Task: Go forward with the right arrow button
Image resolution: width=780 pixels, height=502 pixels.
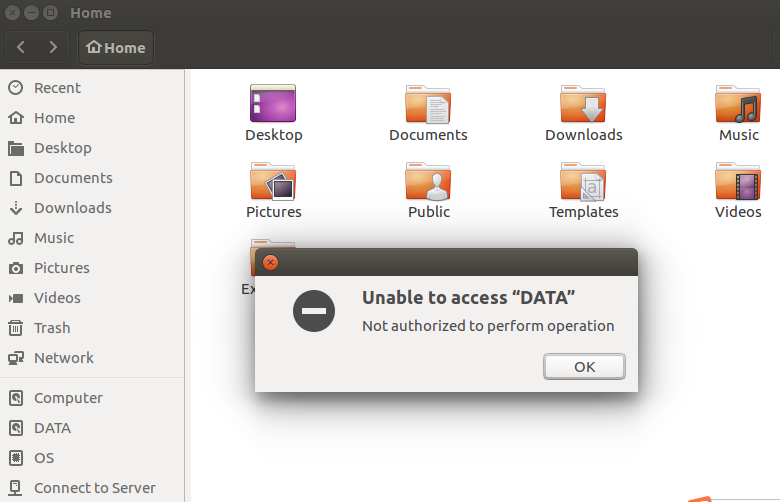Action: [x=53, y=47]
